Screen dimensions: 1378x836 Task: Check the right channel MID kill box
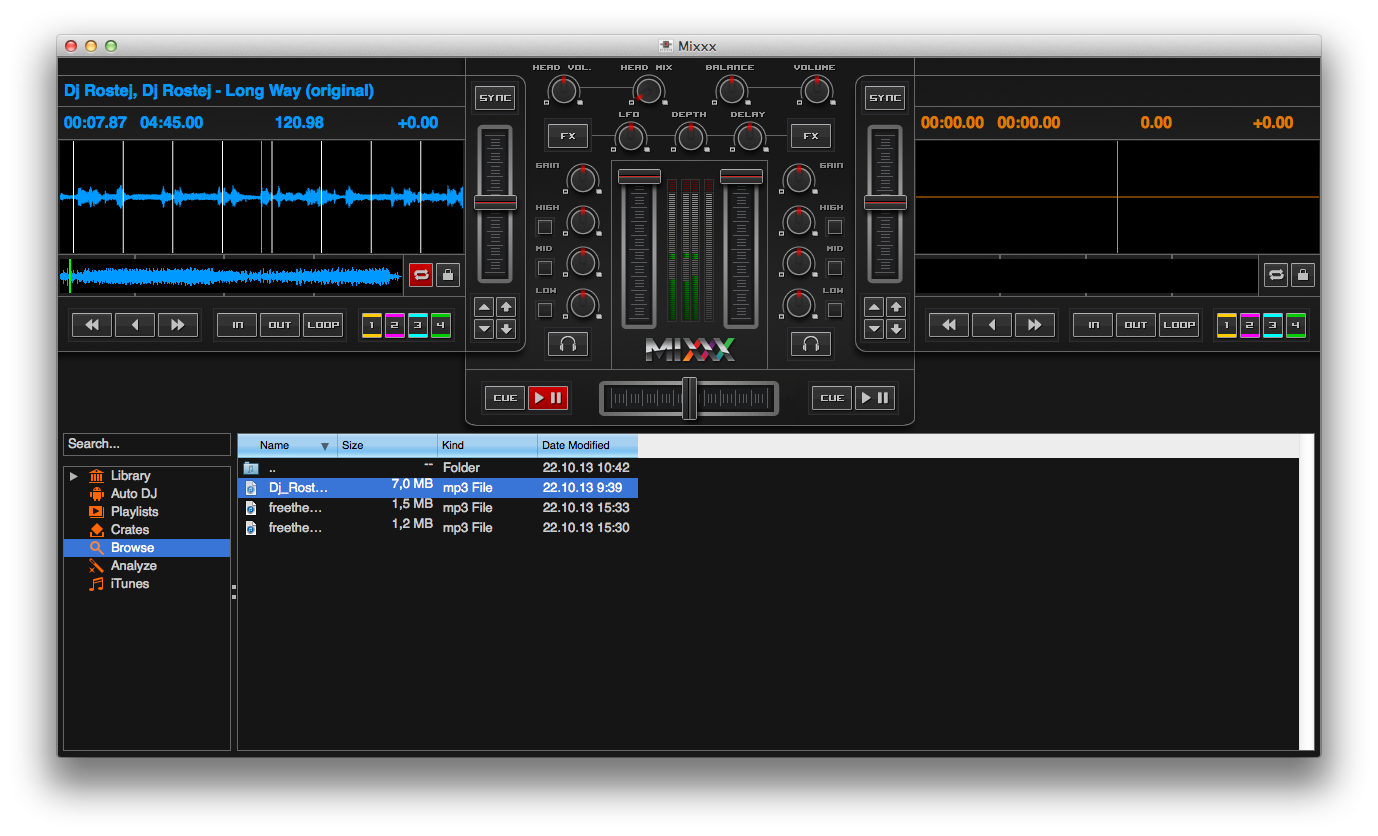tap(835, 268)
